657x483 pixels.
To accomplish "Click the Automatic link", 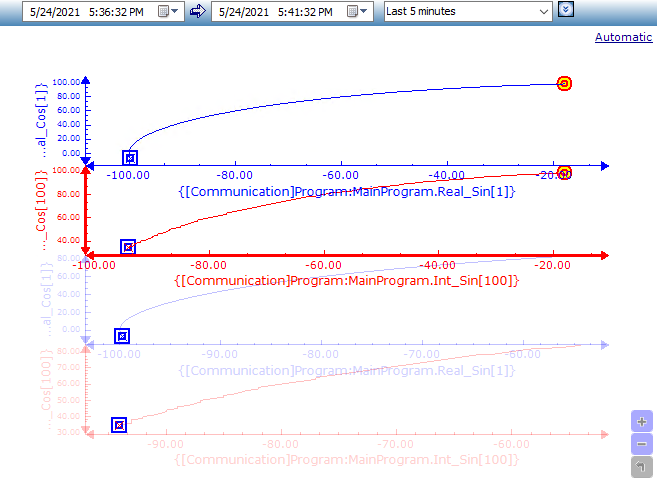I will [623, 37].
